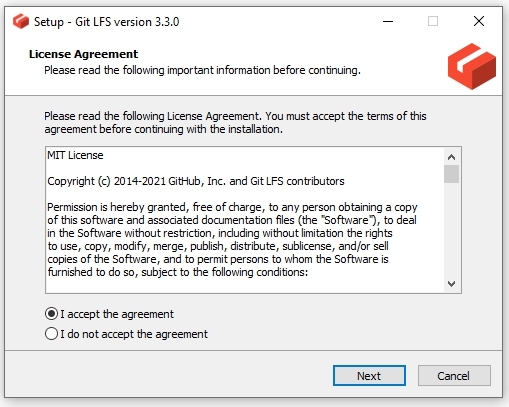The image size is (509, 407).
Task: Click the 'License Agreement' heading
Action: (x=83, y=54)
